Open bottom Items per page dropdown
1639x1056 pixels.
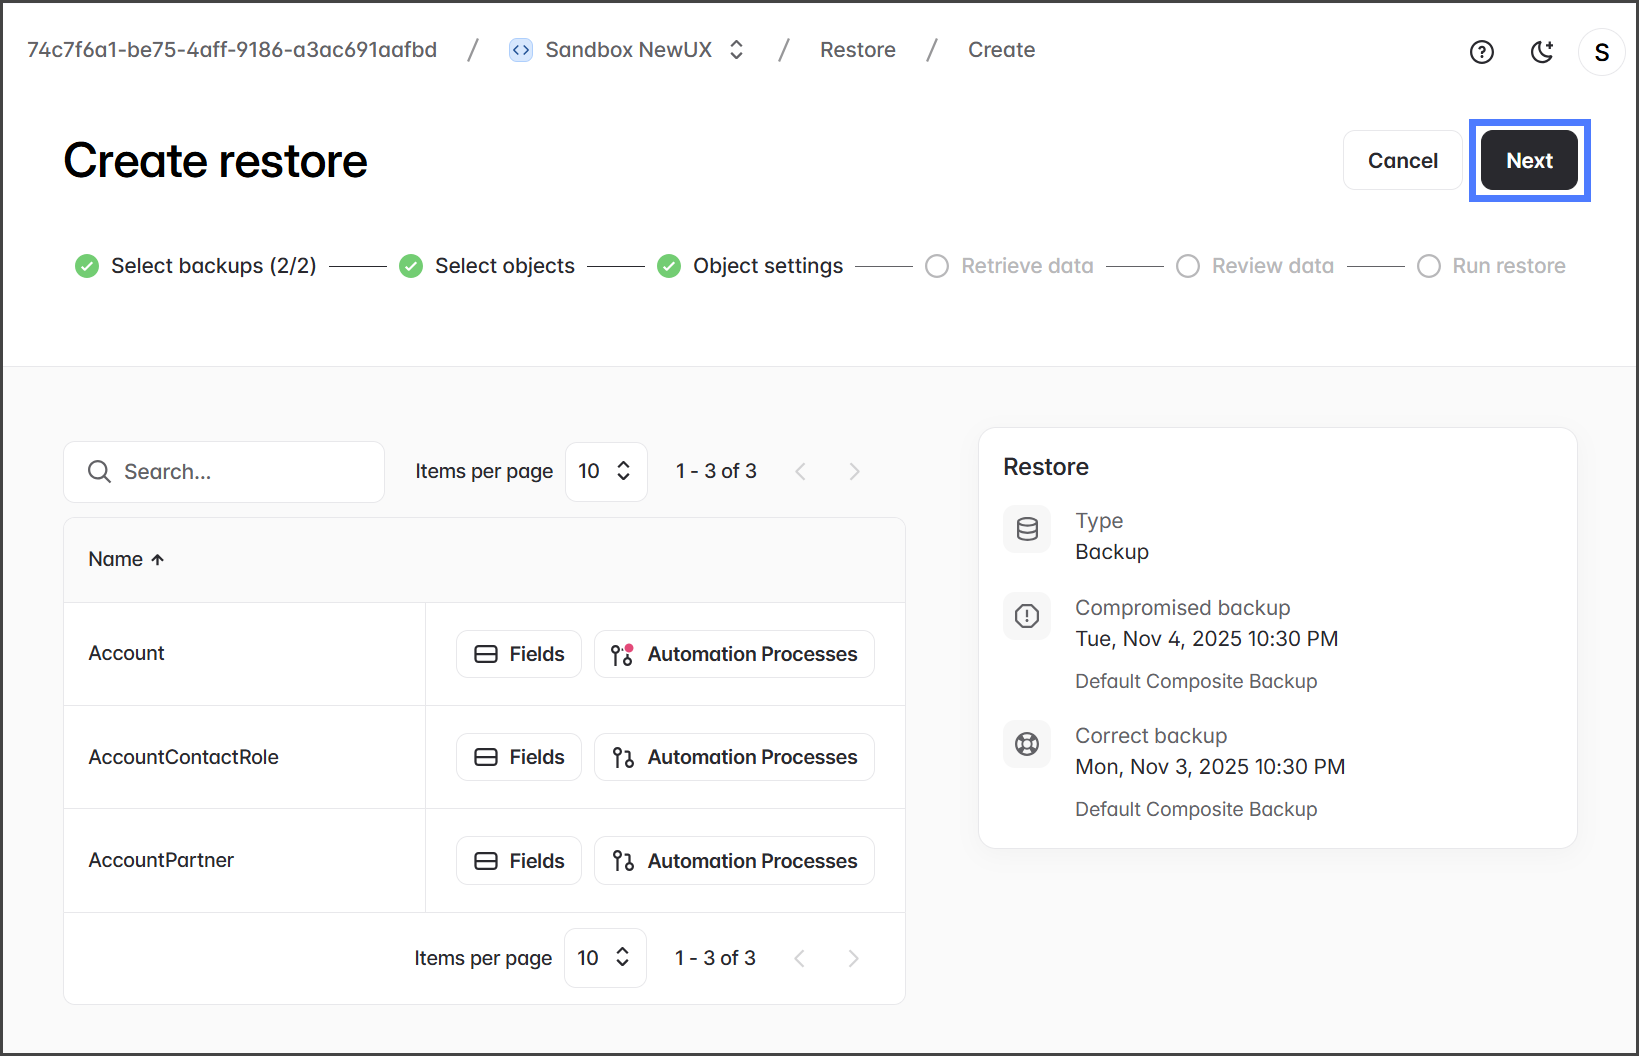604,958
